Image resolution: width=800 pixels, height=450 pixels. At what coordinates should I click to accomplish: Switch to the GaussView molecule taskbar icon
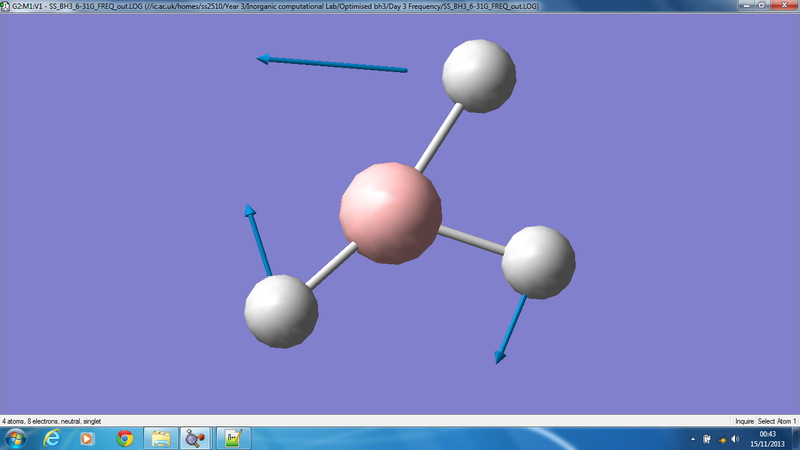point(195,439)
